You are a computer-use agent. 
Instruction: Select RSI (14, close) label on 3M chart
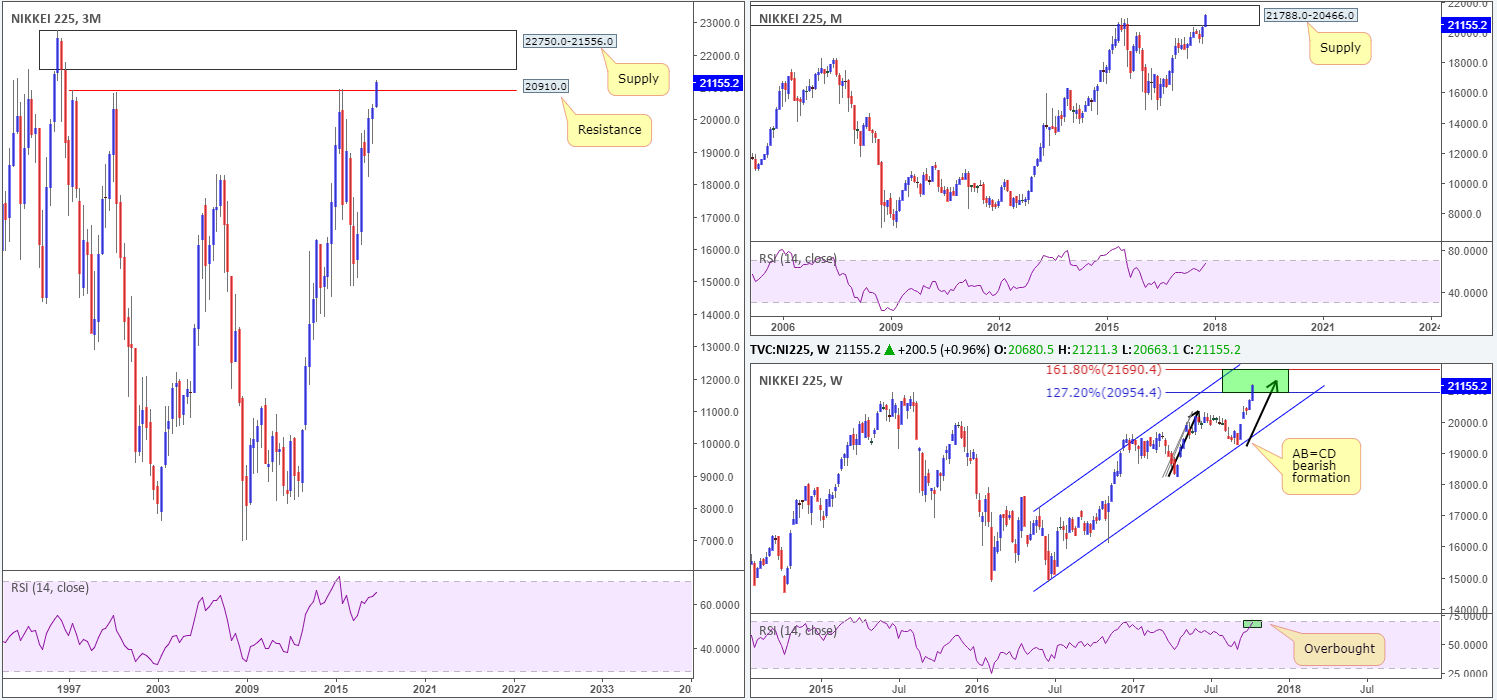coord(50,587)
